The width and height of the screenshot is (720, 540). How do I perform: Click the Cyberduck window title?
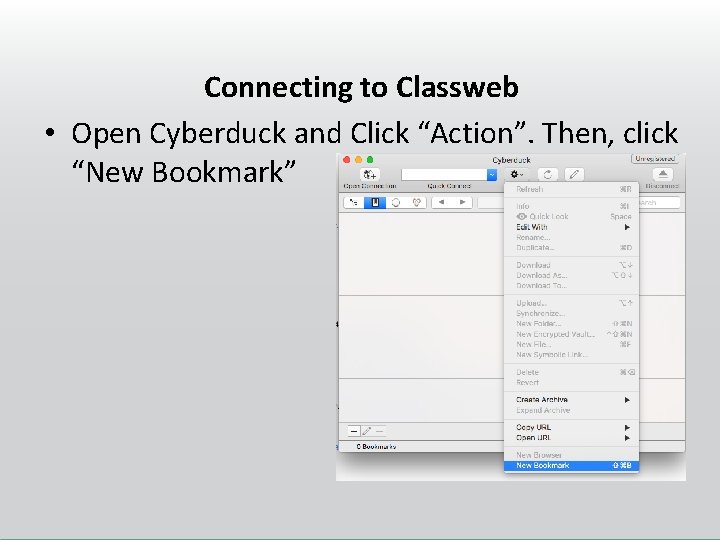coord(512,160)
